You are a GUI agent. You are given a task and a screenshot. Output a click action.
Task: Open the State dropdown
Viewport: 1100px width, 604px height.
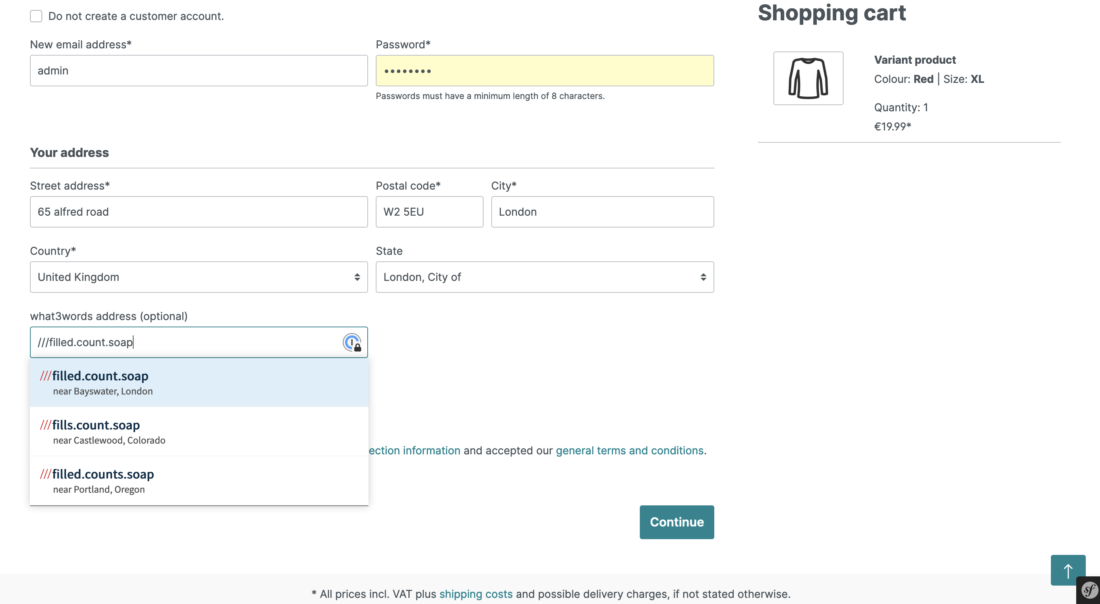pyautogui.click(x=544, y=277)
